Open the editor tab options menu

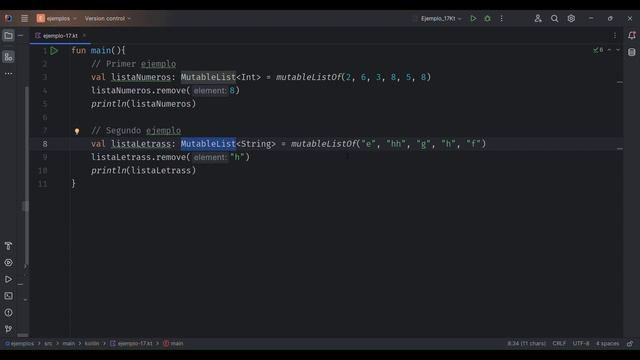[615, 36]
